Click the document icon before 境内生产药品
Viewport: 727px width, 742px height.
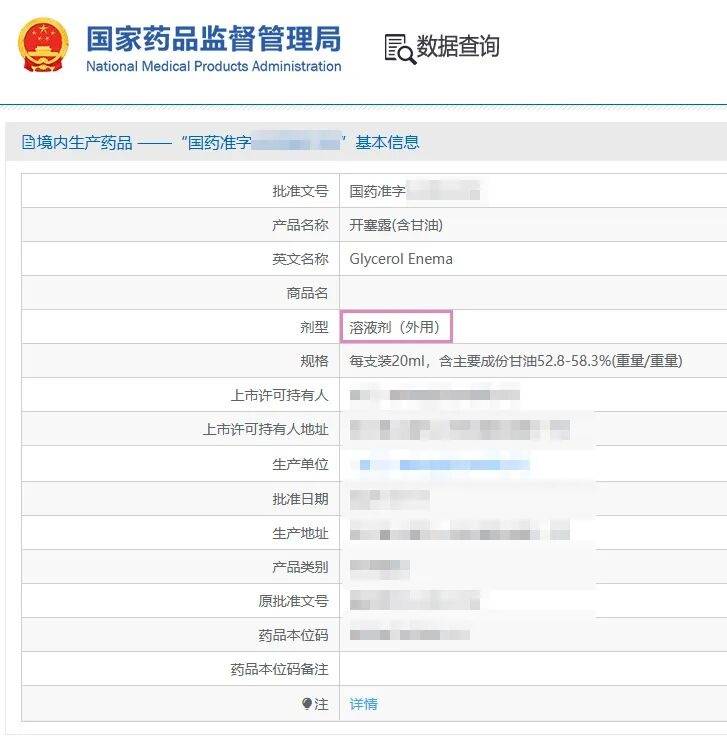pyautogui.click(x=28, y=142)
